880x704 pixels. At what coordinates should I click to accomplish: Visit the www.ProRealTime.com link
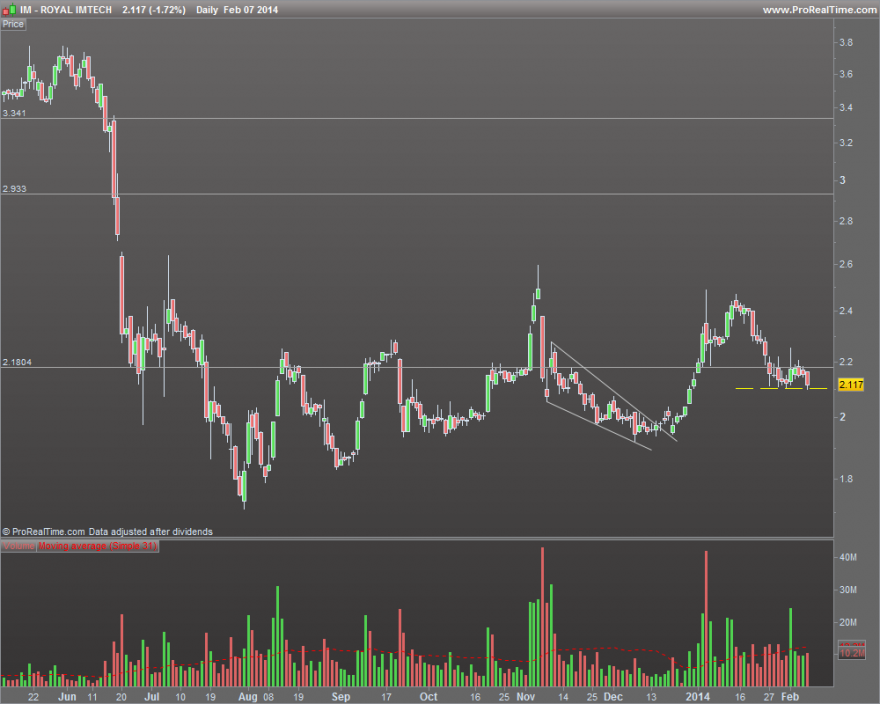point(819,10)
